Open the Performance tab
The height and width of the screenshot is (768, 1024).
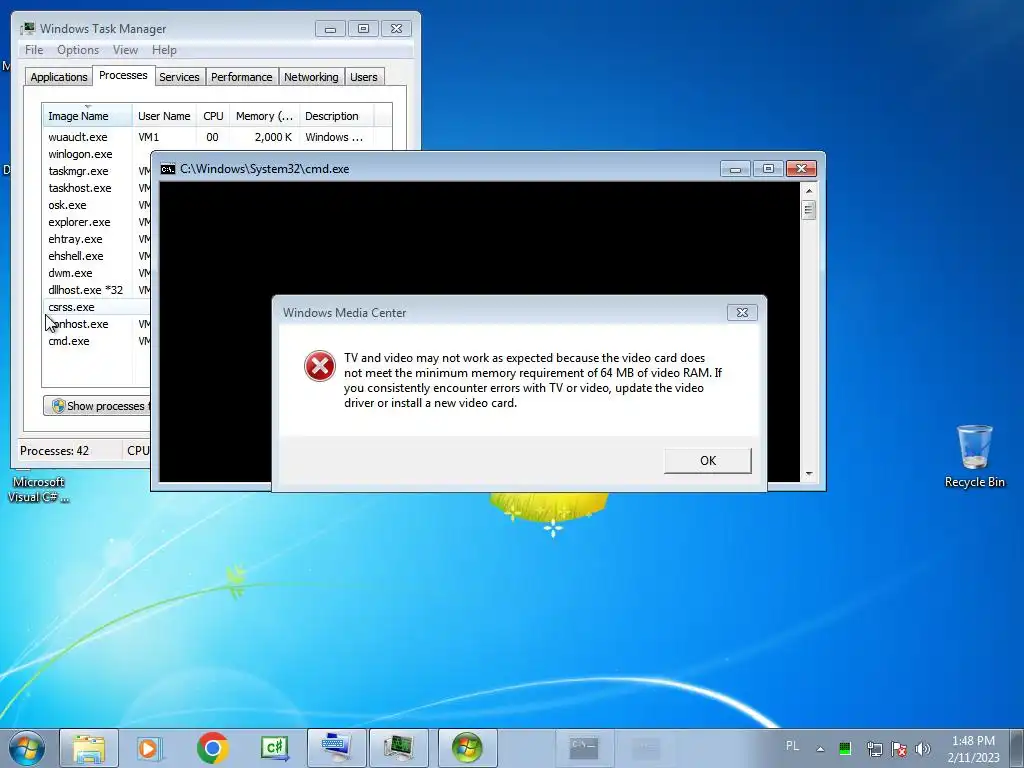tap(241, 77)
